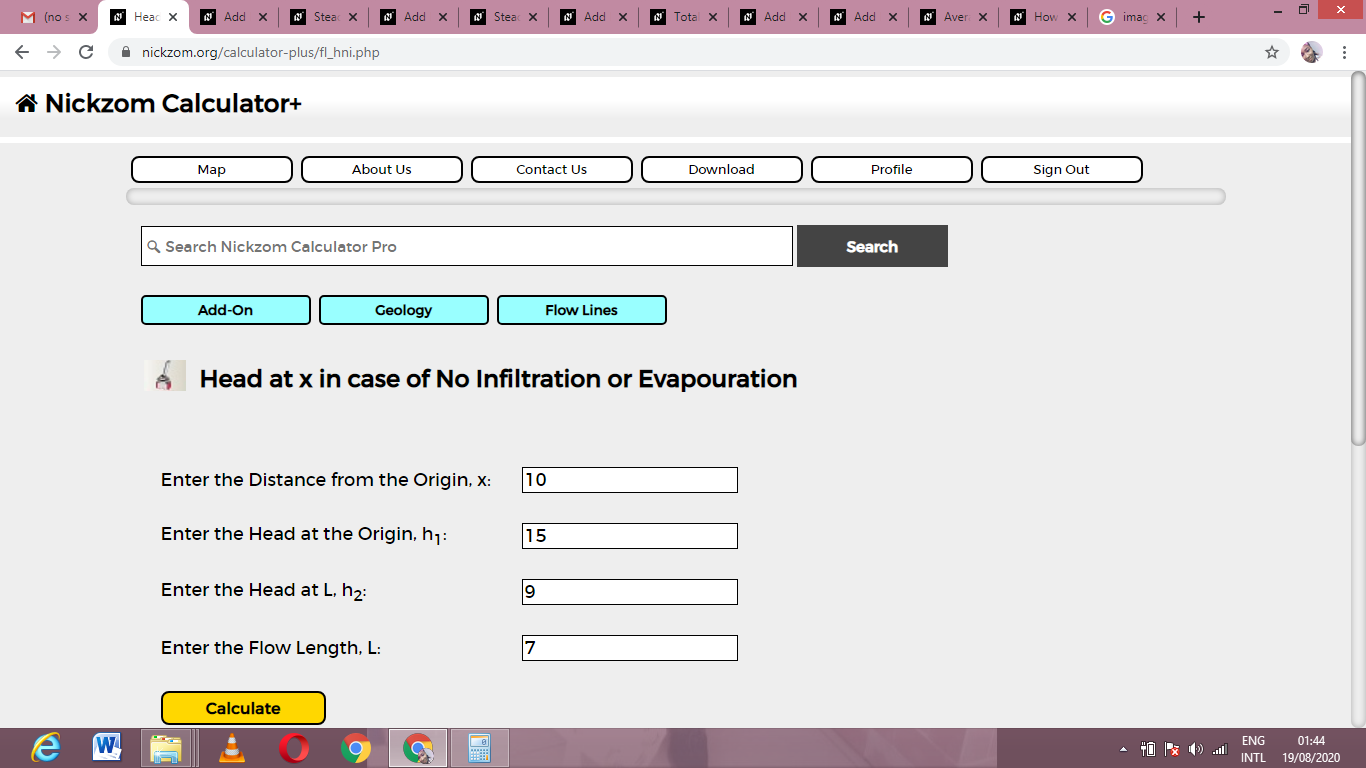This screenshot has height=768, width=1366.
Task: Switch to the Aver tab
Action: 952,17
